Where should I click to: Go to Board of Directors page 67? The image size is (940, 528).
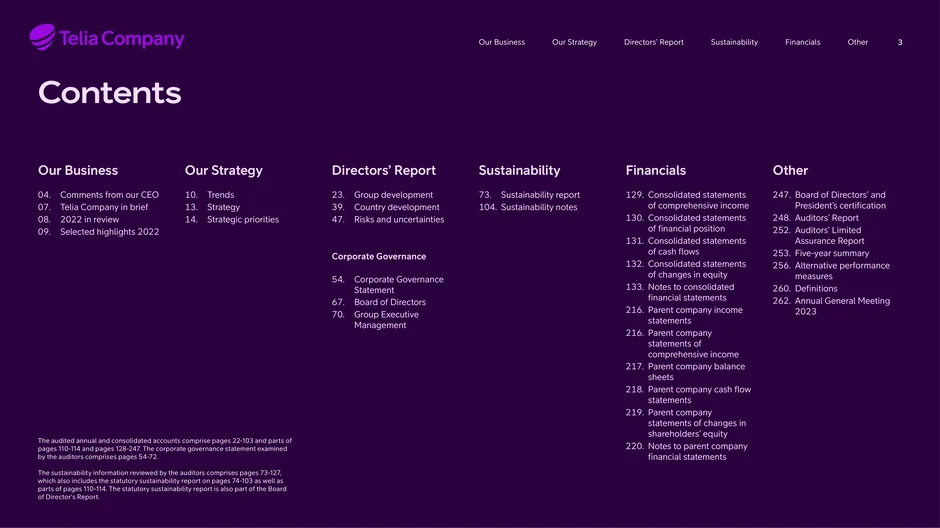click(379, 302)
